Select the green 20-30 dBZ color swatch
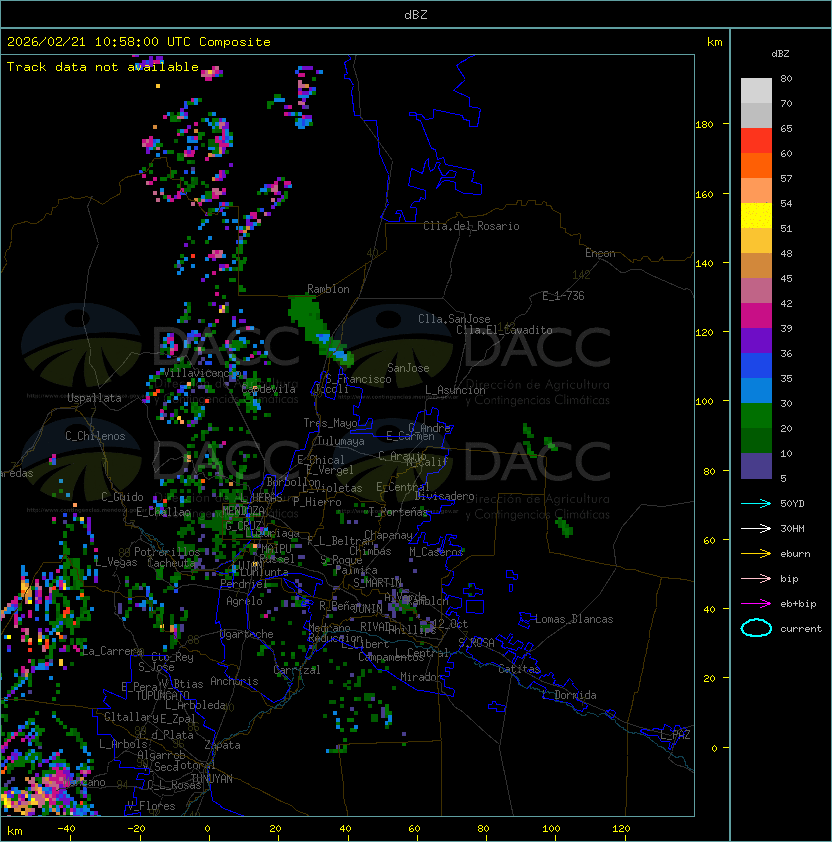This screenshot has height=842, width=832. (x=756, y=415)
